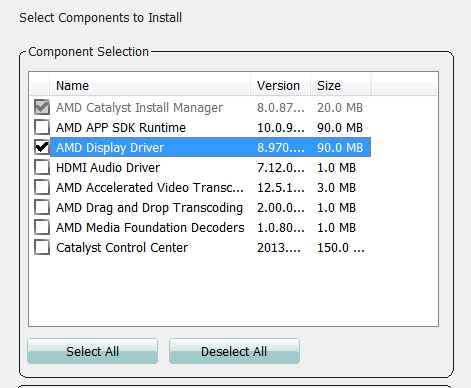Image resolution: width=471 pixels, height=388 pixels.
Task: Click version 2013.... of Catalyst Control Center
Action: 279,248
